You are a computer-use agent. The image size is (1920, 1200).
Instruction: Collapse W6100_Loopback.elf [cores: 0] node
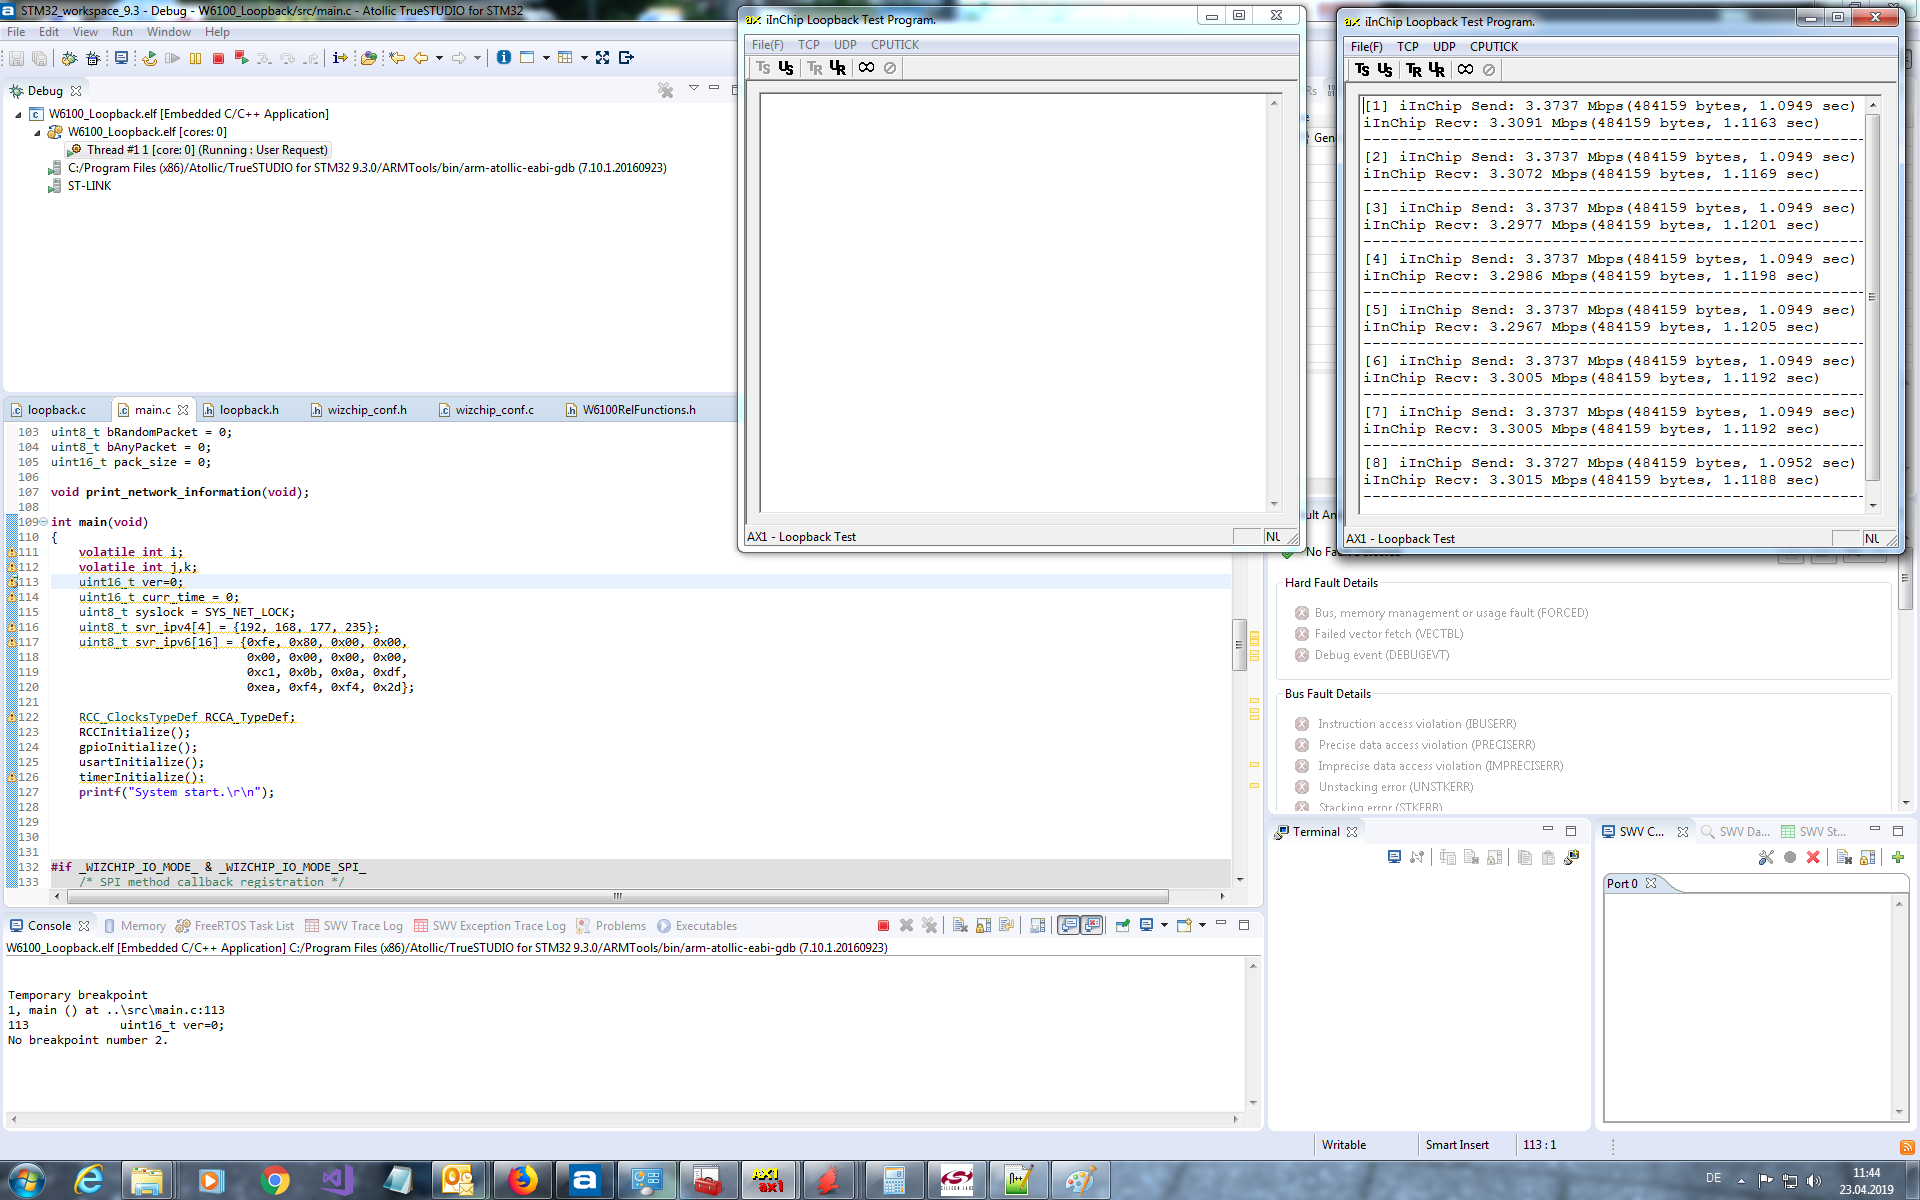pyautogui.click(x=37, y=132)
